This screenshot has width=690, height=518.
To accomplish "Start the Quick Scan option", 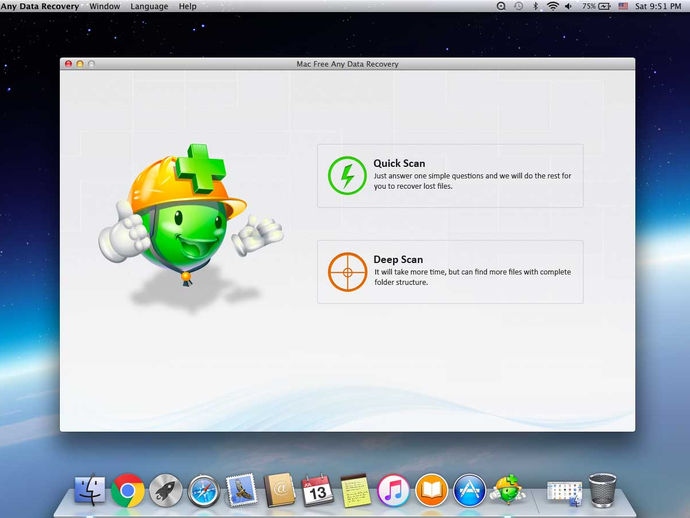I will 450,176.
